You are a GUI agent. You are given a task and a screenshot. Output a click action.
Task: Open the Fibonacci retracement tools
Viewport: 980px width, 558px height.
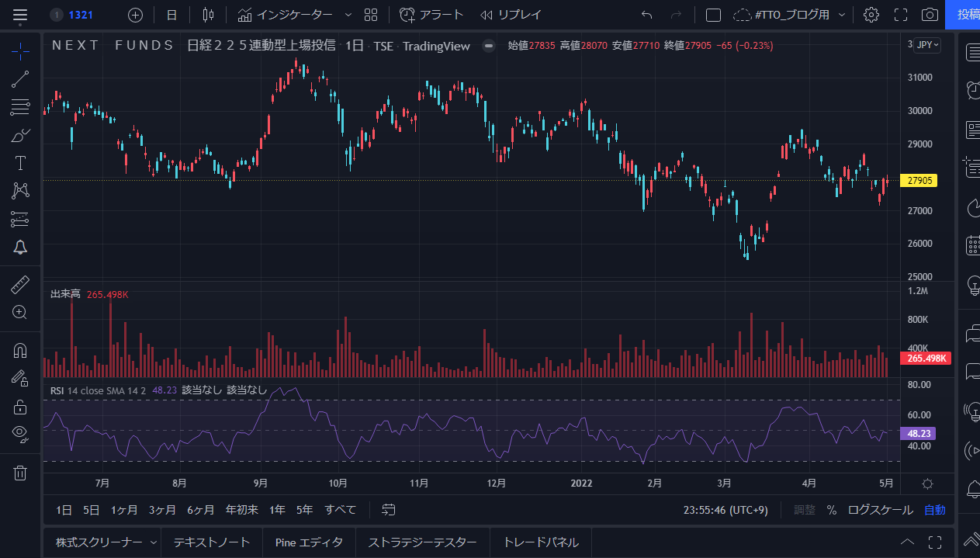tap(20, 107)
